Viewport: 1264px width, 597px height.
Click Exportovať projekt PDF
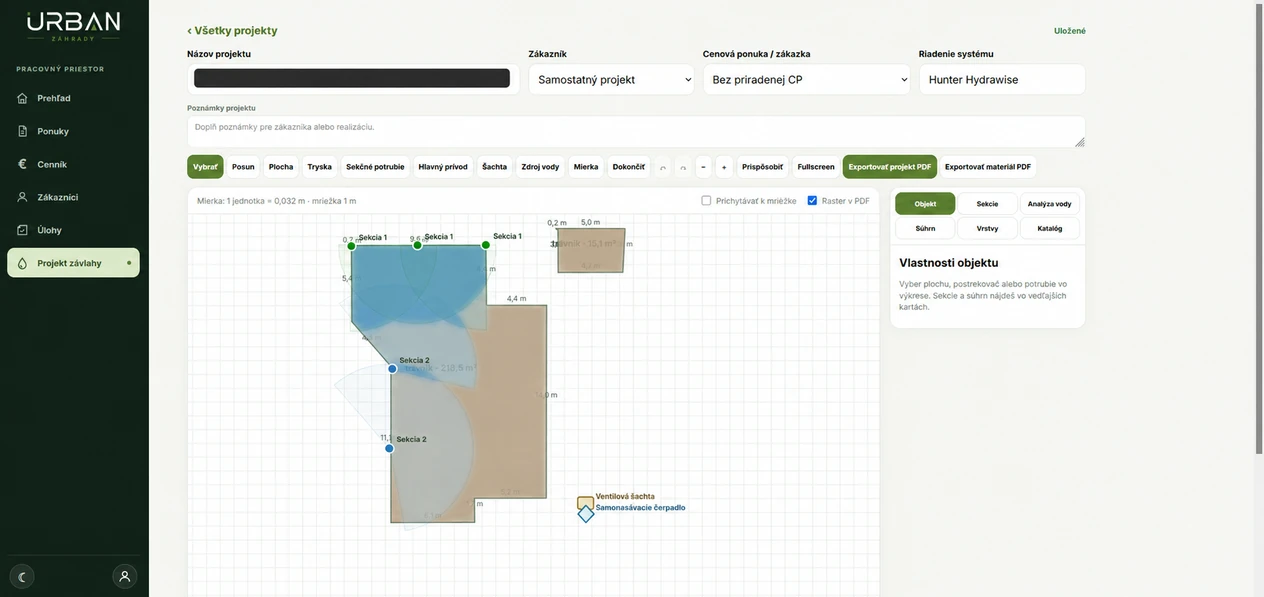(890, 167)
